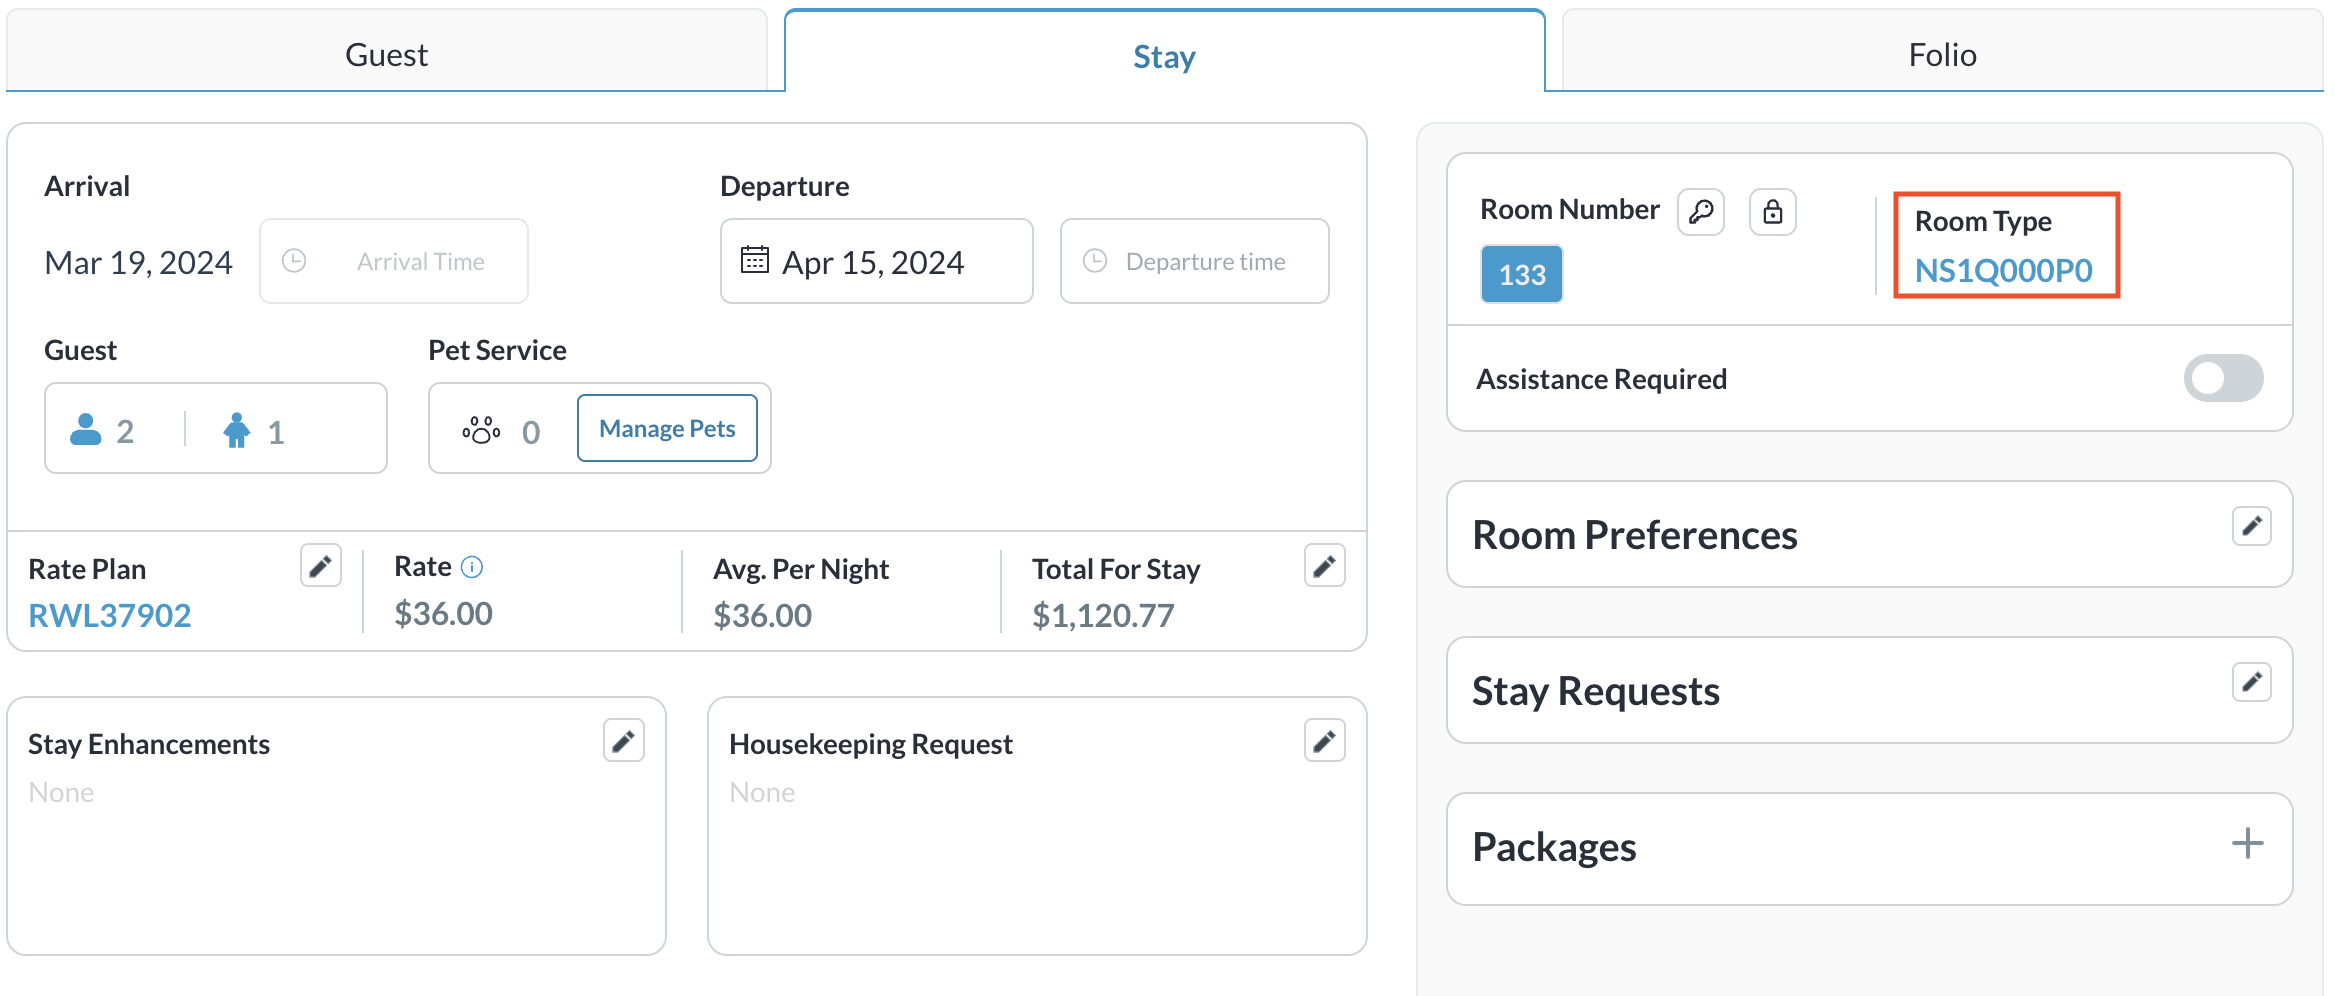Viewport: 2334px width, 996px height.
Task: Click the Rate info icon
Action: pos(472,567)
